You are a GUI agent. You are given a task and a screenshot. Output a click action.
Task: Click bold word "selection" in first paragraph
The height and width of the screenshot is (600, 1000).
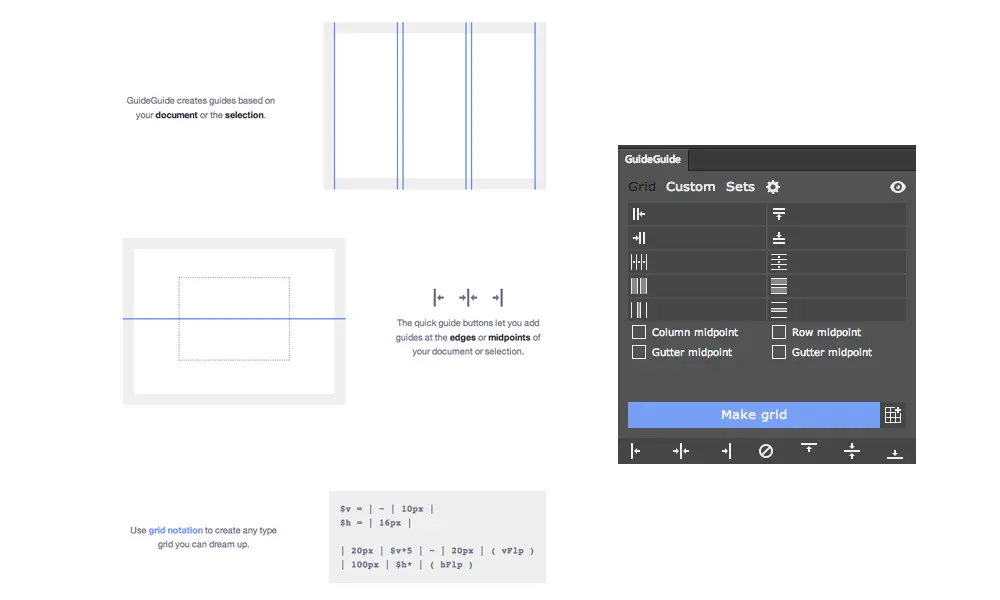pyautogui.click(x=244, y=115)
